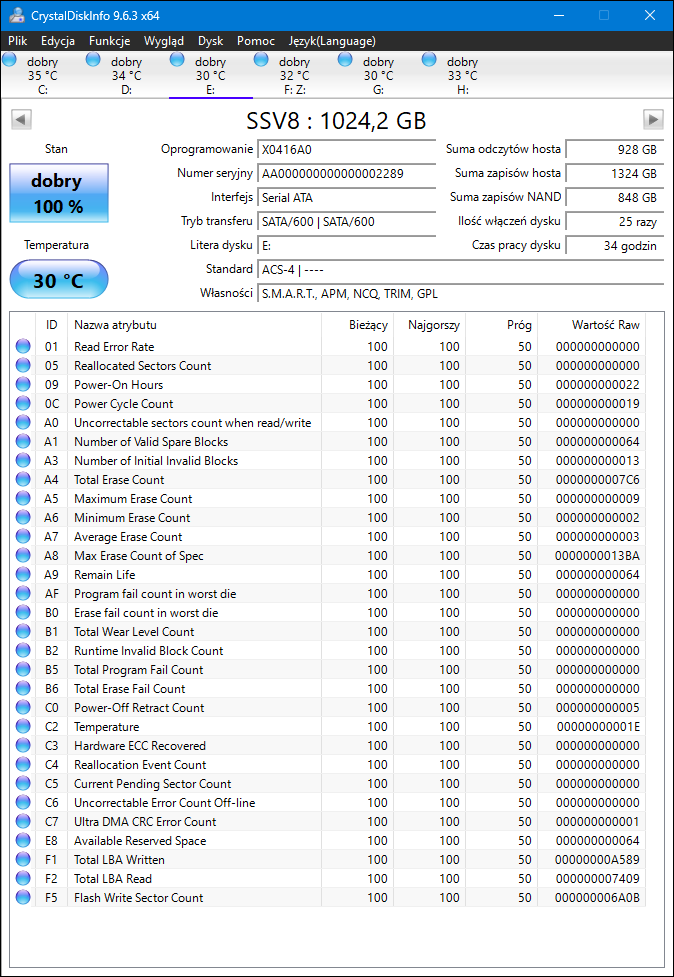674x977 pixels.
Task: Click status orb of Remain Life row
Action: (x=23, y=574)
